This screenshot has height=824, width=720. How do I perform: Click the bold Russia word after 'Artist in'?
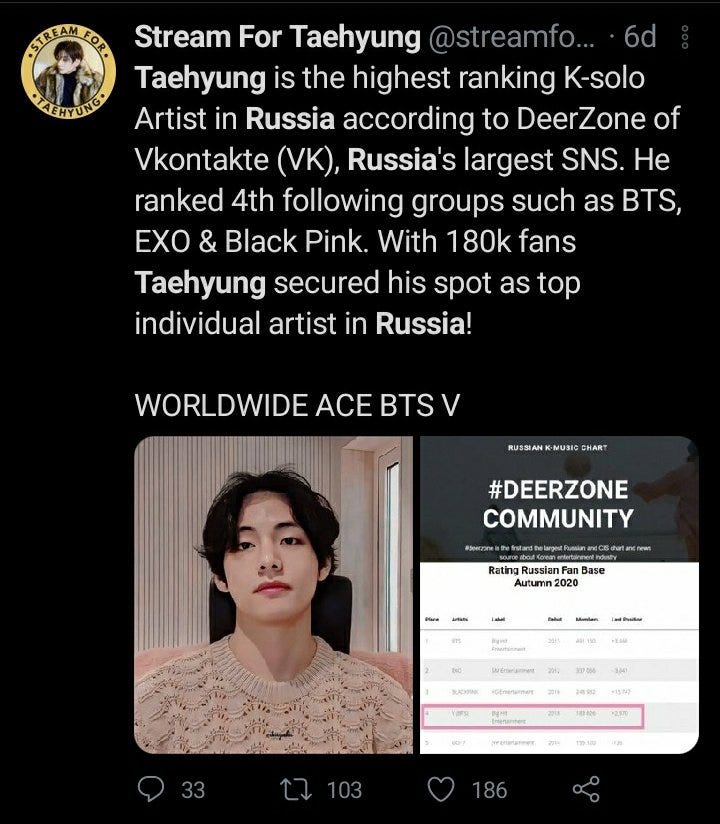tap(290, 119)
